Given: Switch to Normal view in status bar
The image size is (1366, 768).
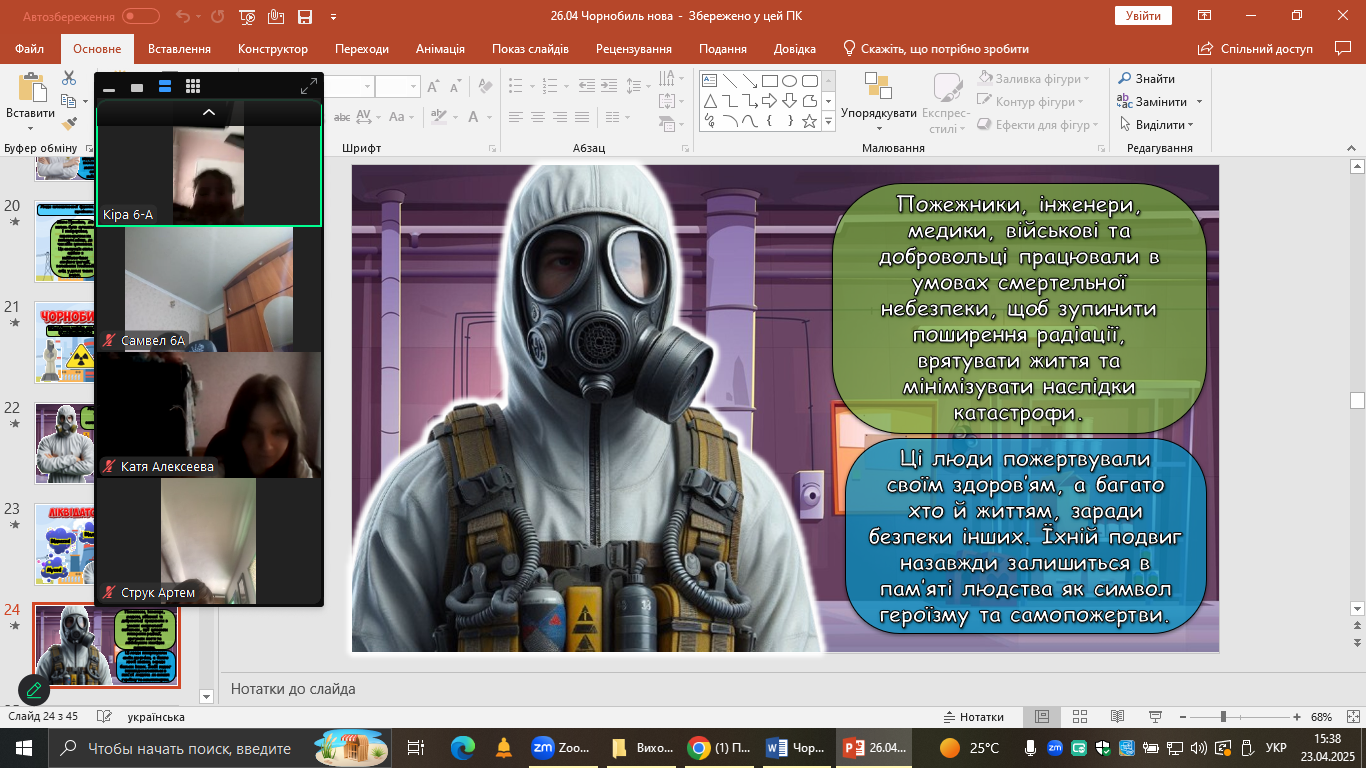Looking at the screenshot, I should click(x=1042, y=717).
